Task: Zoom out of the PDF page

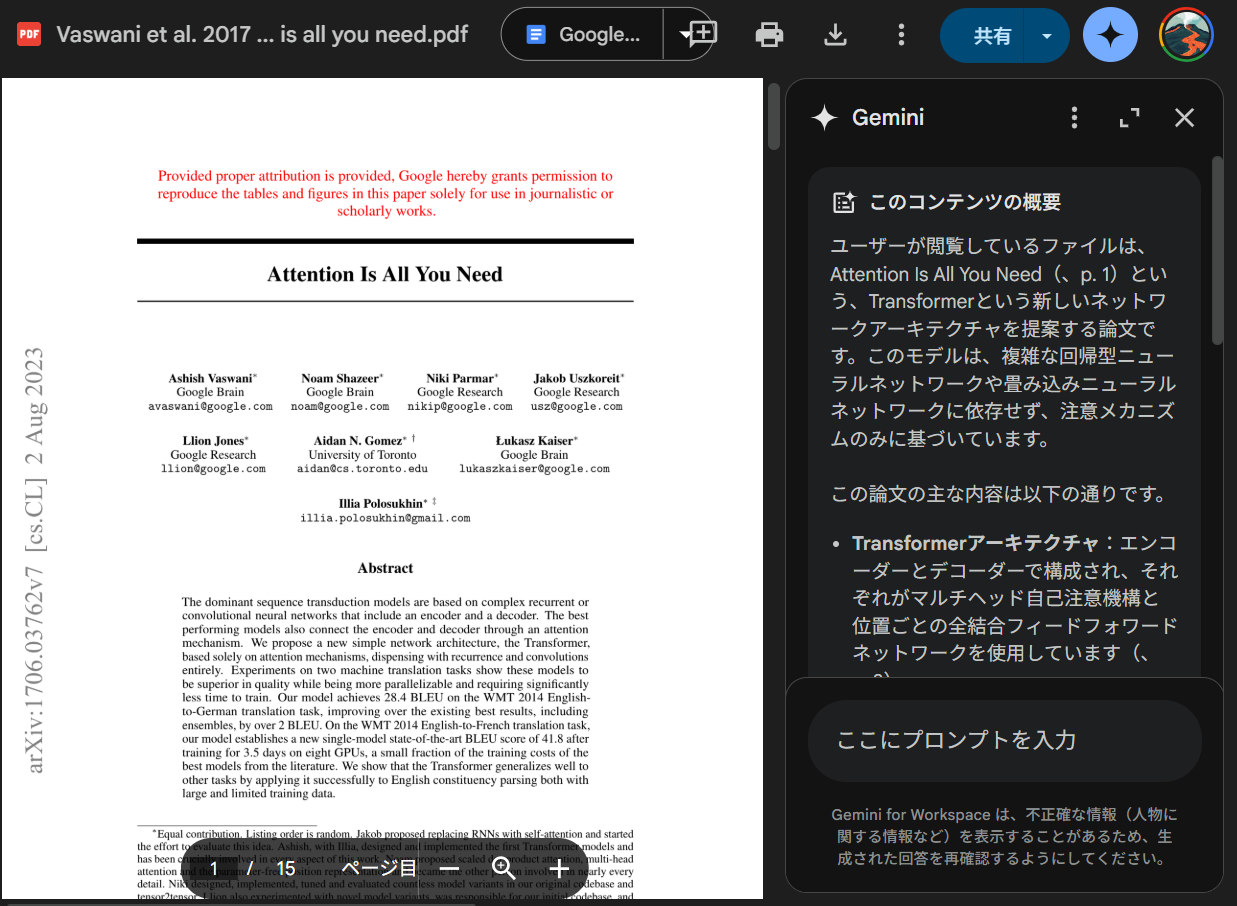Action: (x=447, y=868)
